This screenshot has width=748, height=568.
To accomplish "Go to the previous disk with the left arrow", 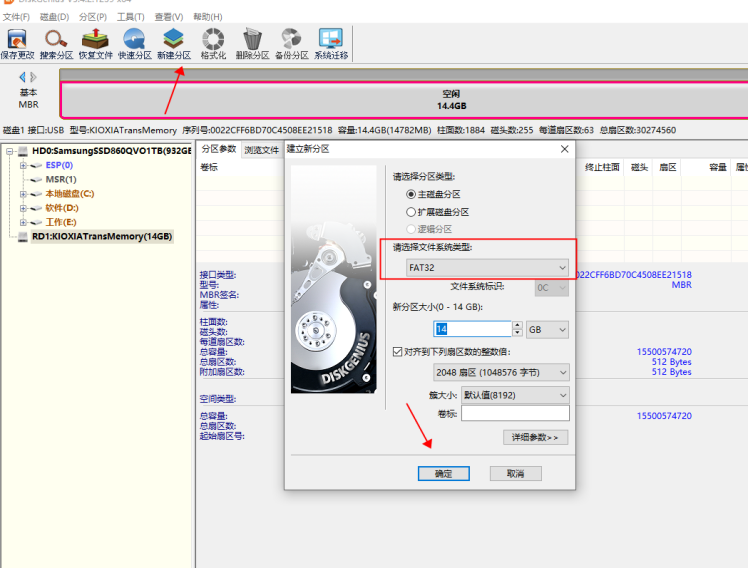I will pos(22,77).
